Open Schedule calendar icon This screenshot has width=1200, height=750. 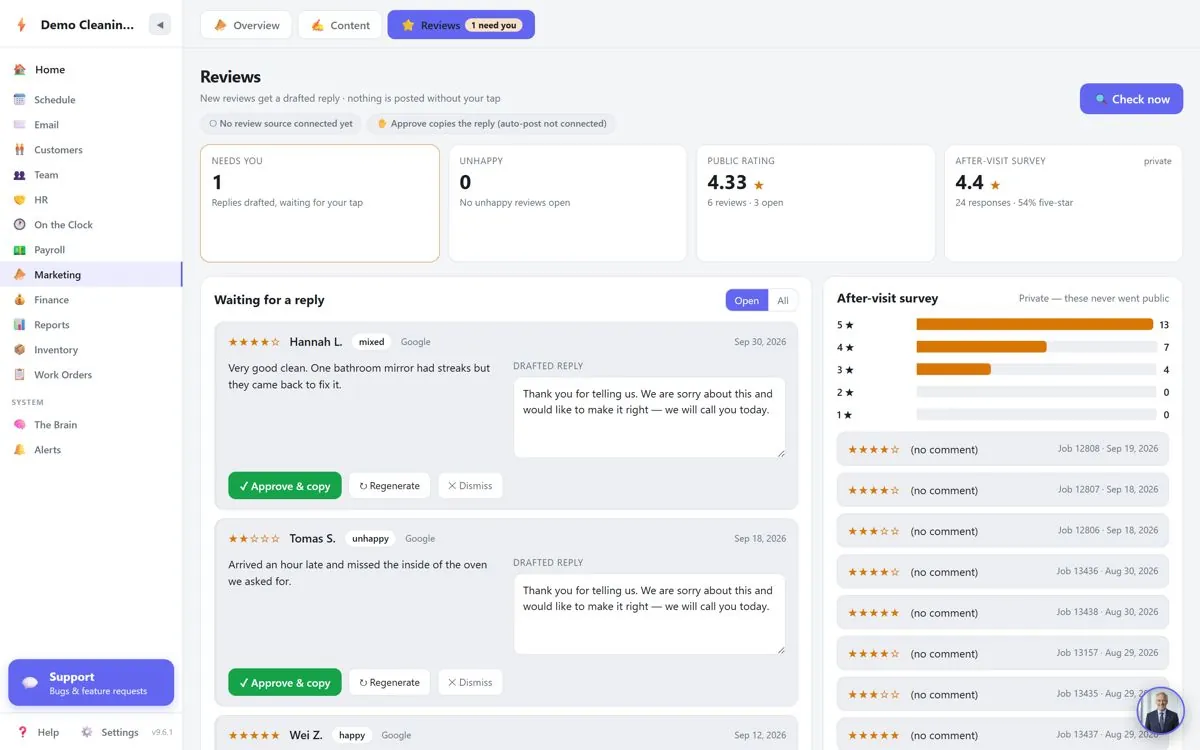tap(19, 100)
